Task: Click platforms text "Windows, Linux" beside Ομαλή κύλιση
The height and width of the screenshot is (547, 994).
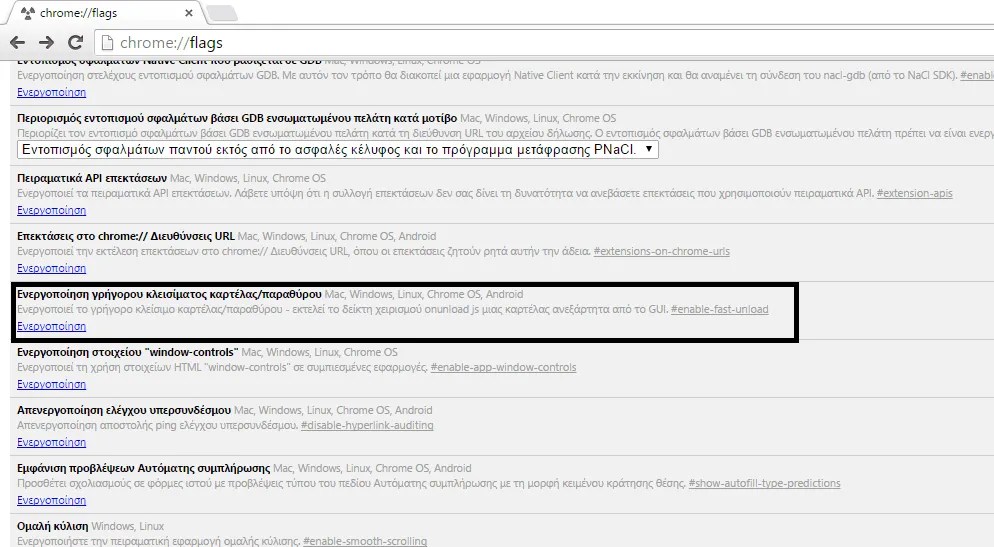Action: [127, 526]
